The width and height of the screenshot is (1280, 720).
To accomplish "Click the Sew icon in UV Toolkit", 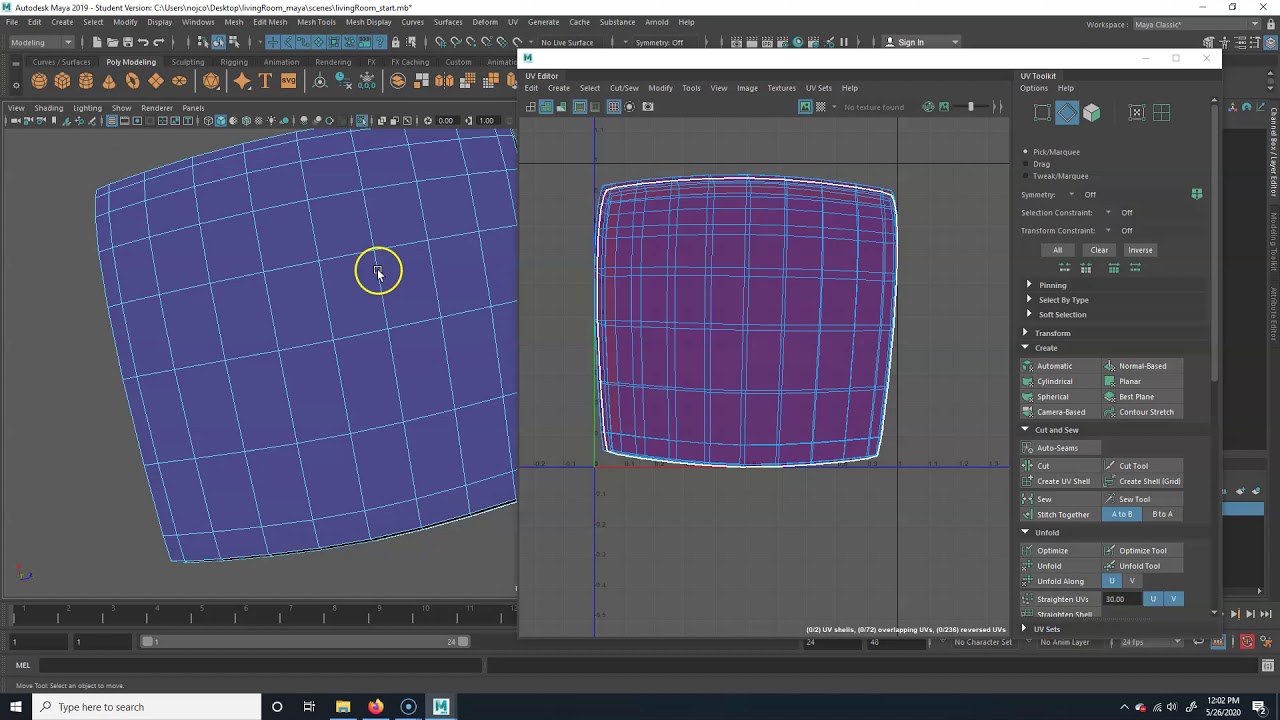I will click(x=1028, y=499).
